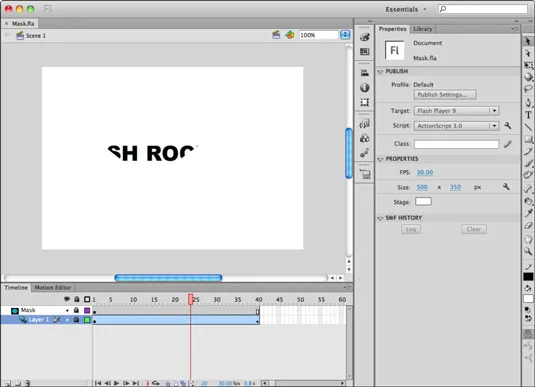This screenshot has height=387, width=535.
Task: Select the Rectangle tool
Action: point(528,139)
